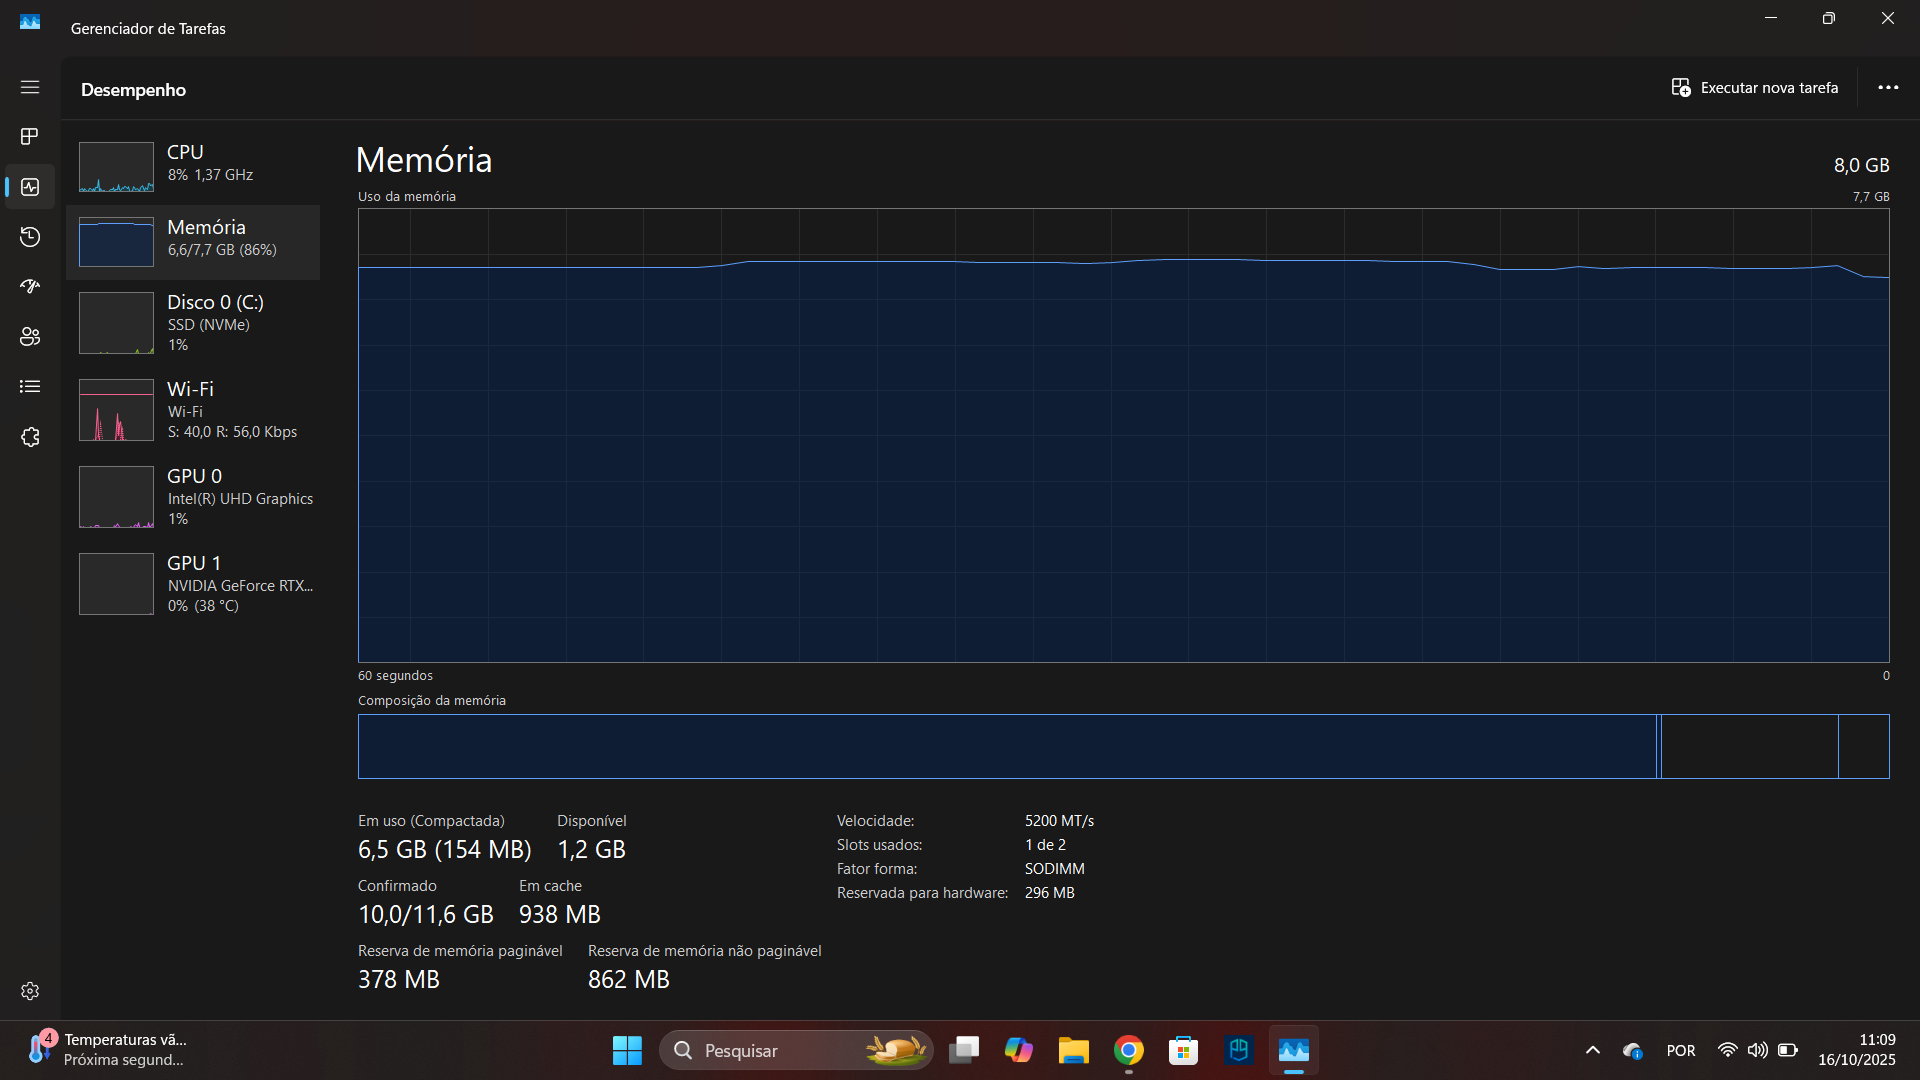This screenshot has width=1920, height=1080.
Task: Open Startup apps sidebar icon
Action: [30, 287]
